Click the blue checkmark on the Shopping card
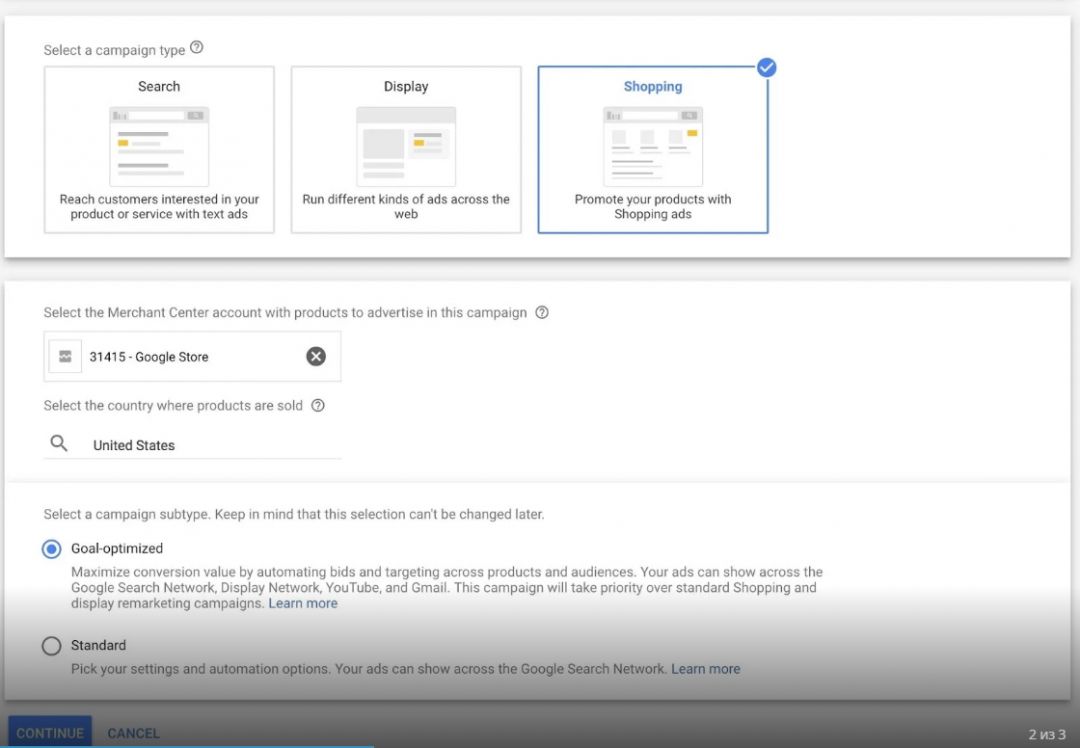This screenshot has height=748, width=1080. 766,68
